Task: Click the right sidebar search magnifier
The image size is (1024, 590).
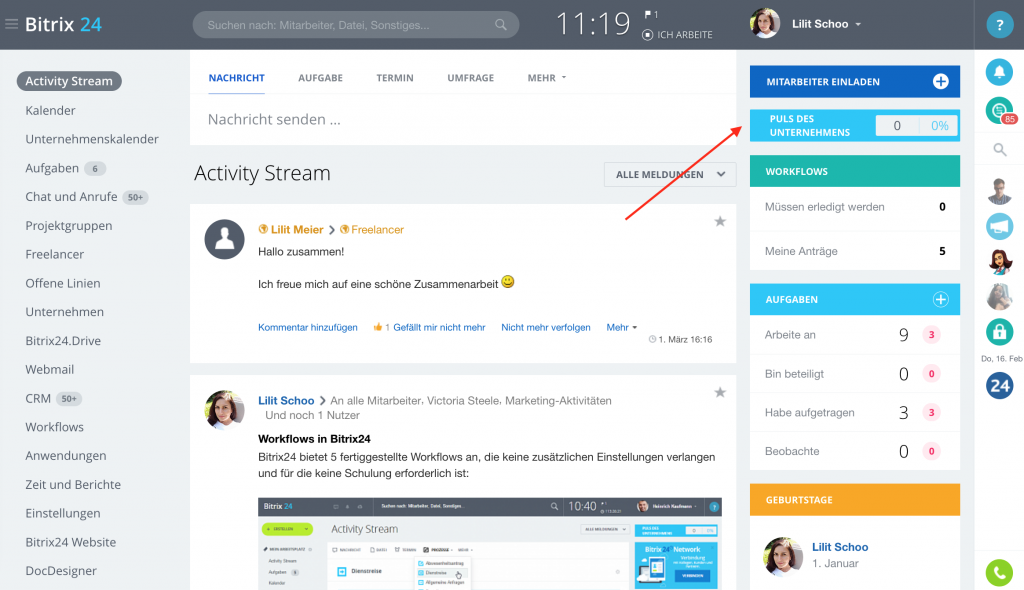Action: 999,150
